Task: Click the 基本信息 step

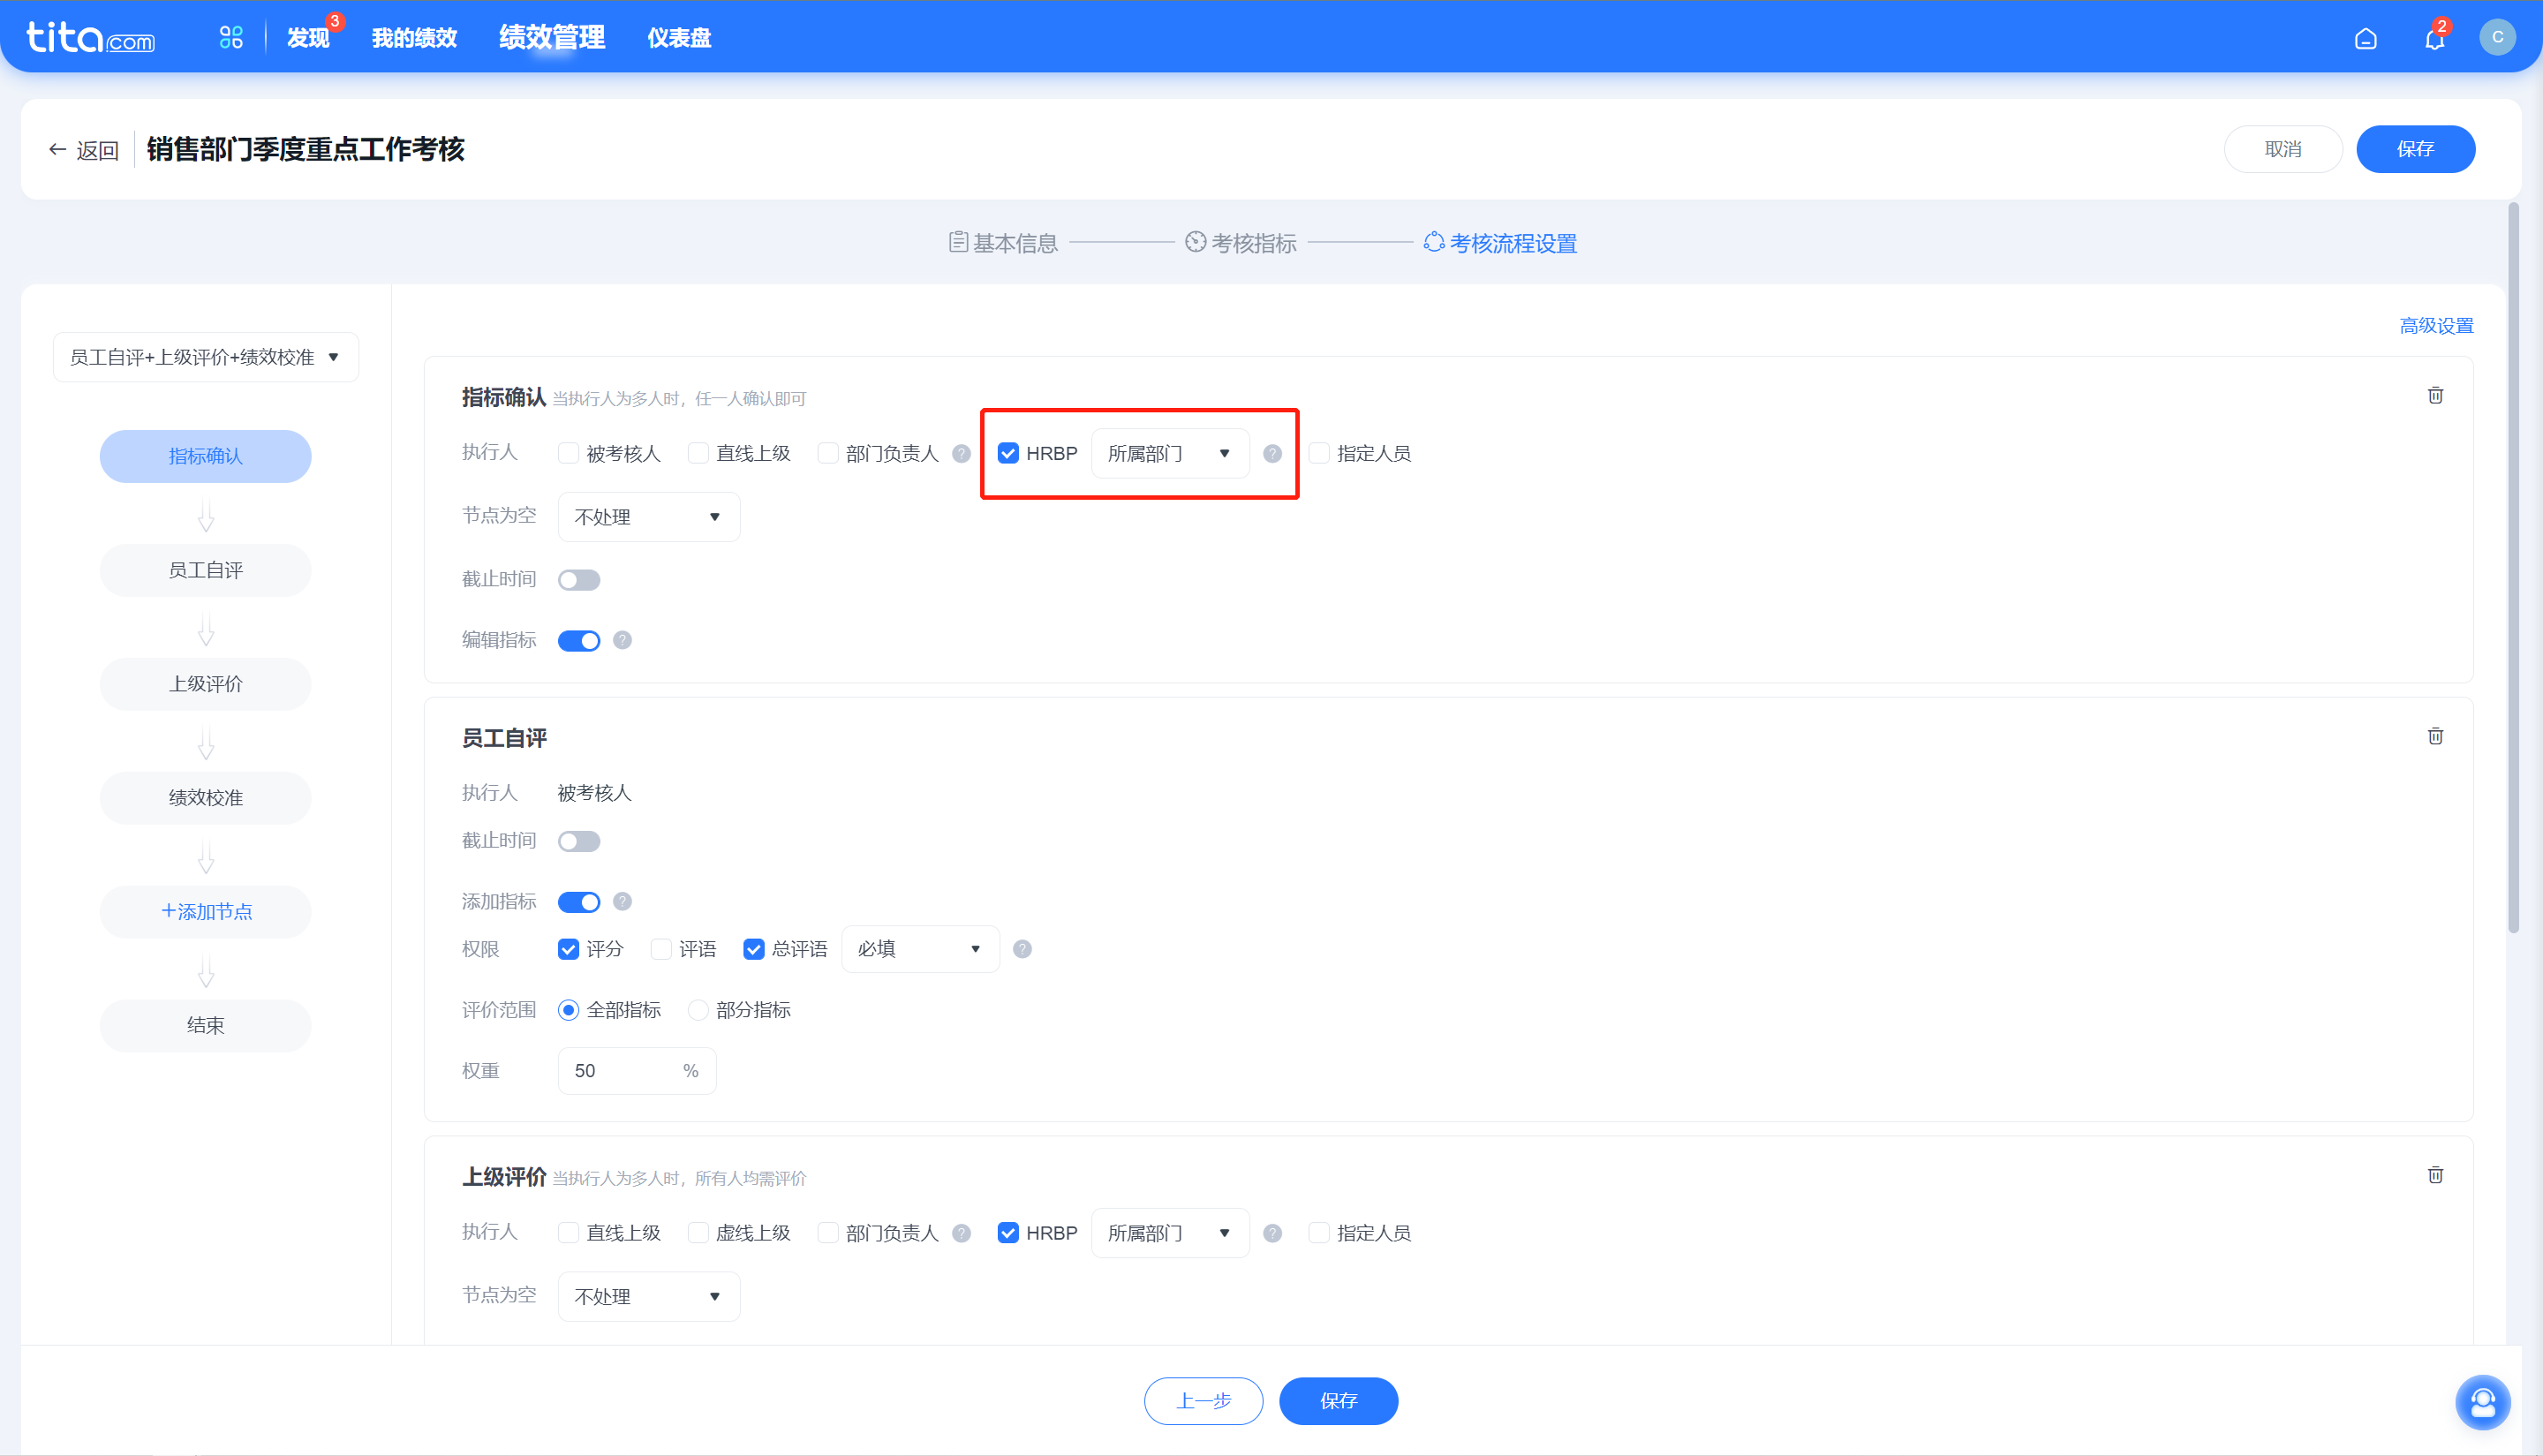Action: pos(1003,243)
